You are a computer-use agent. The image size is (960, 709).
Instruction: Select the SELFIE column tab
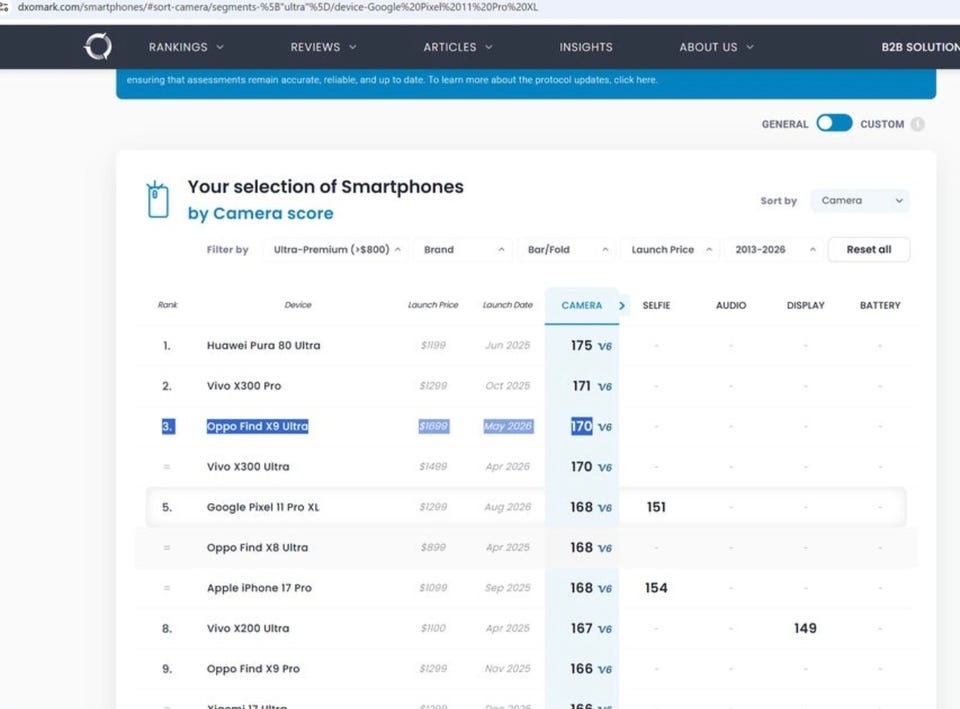pyautogui.click(x=656, y=306)
